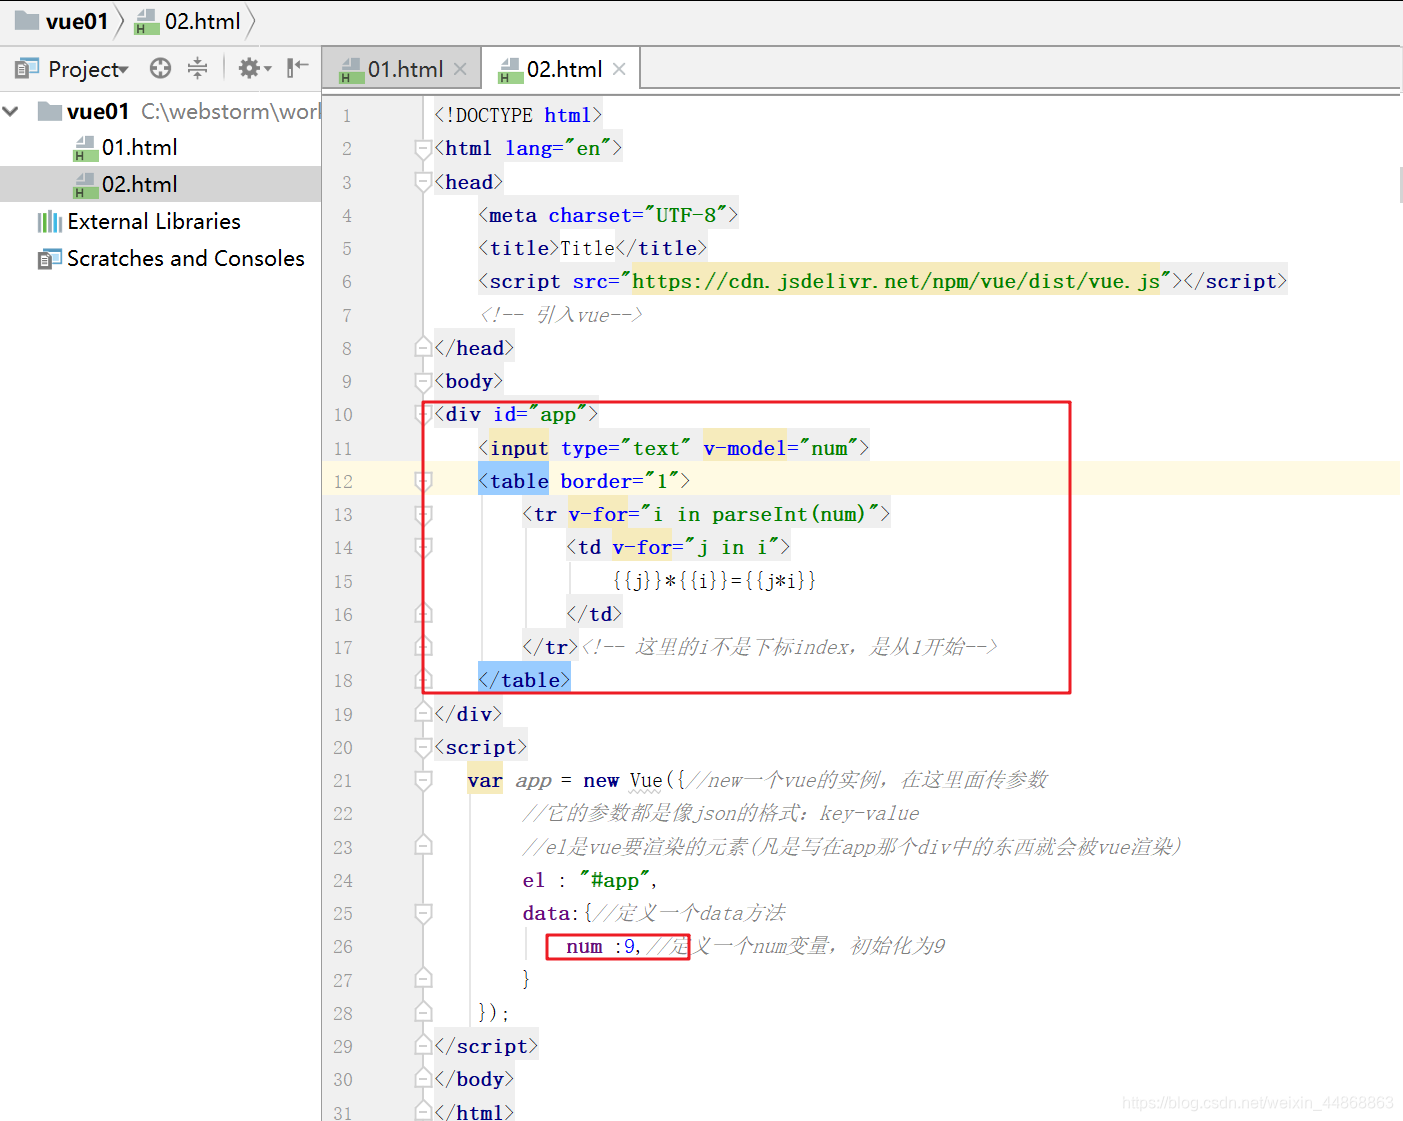Click the External Libraries icon
1403x1121 pixels.
coord(50,222)
